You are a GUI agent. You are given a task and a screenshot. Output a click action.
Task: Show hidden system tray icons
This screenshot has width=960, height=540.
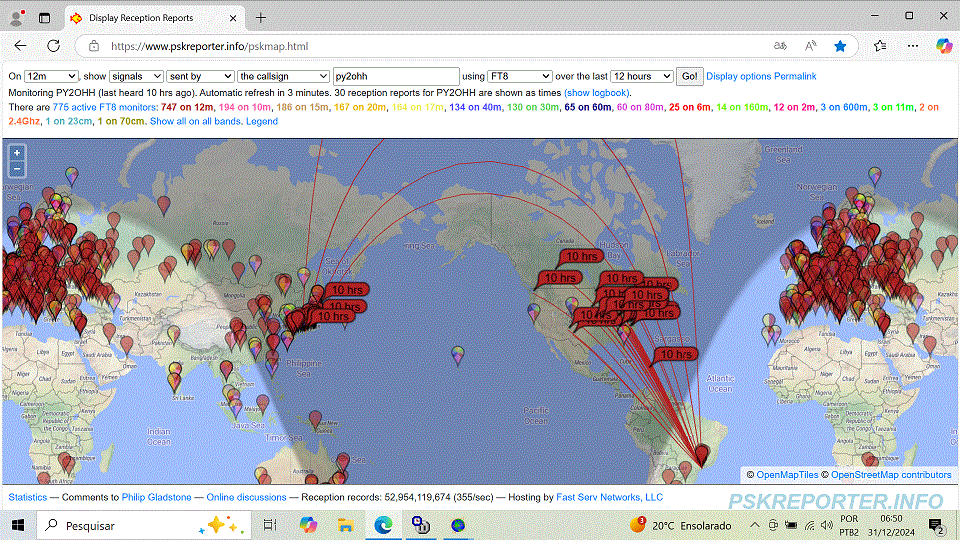pyautogui.click(x=755, y=525)
